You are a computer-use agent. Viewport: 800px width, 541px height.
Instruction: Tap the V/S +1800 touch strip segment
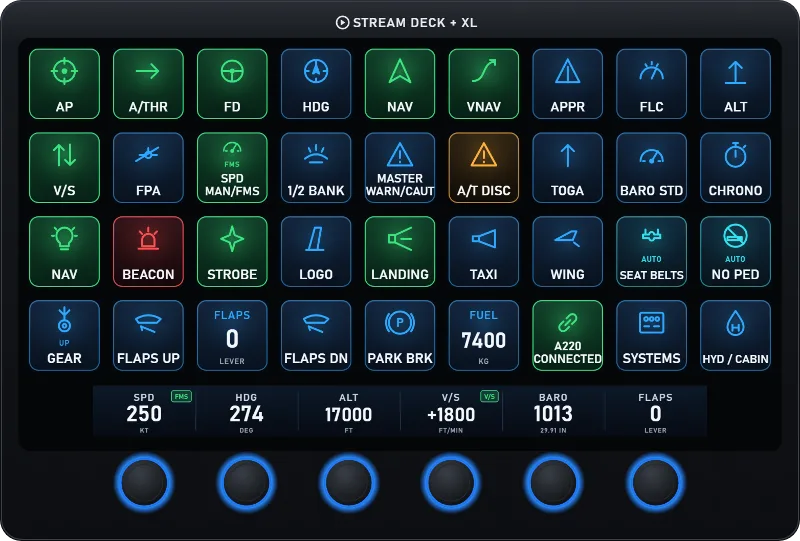click(451, 411)
